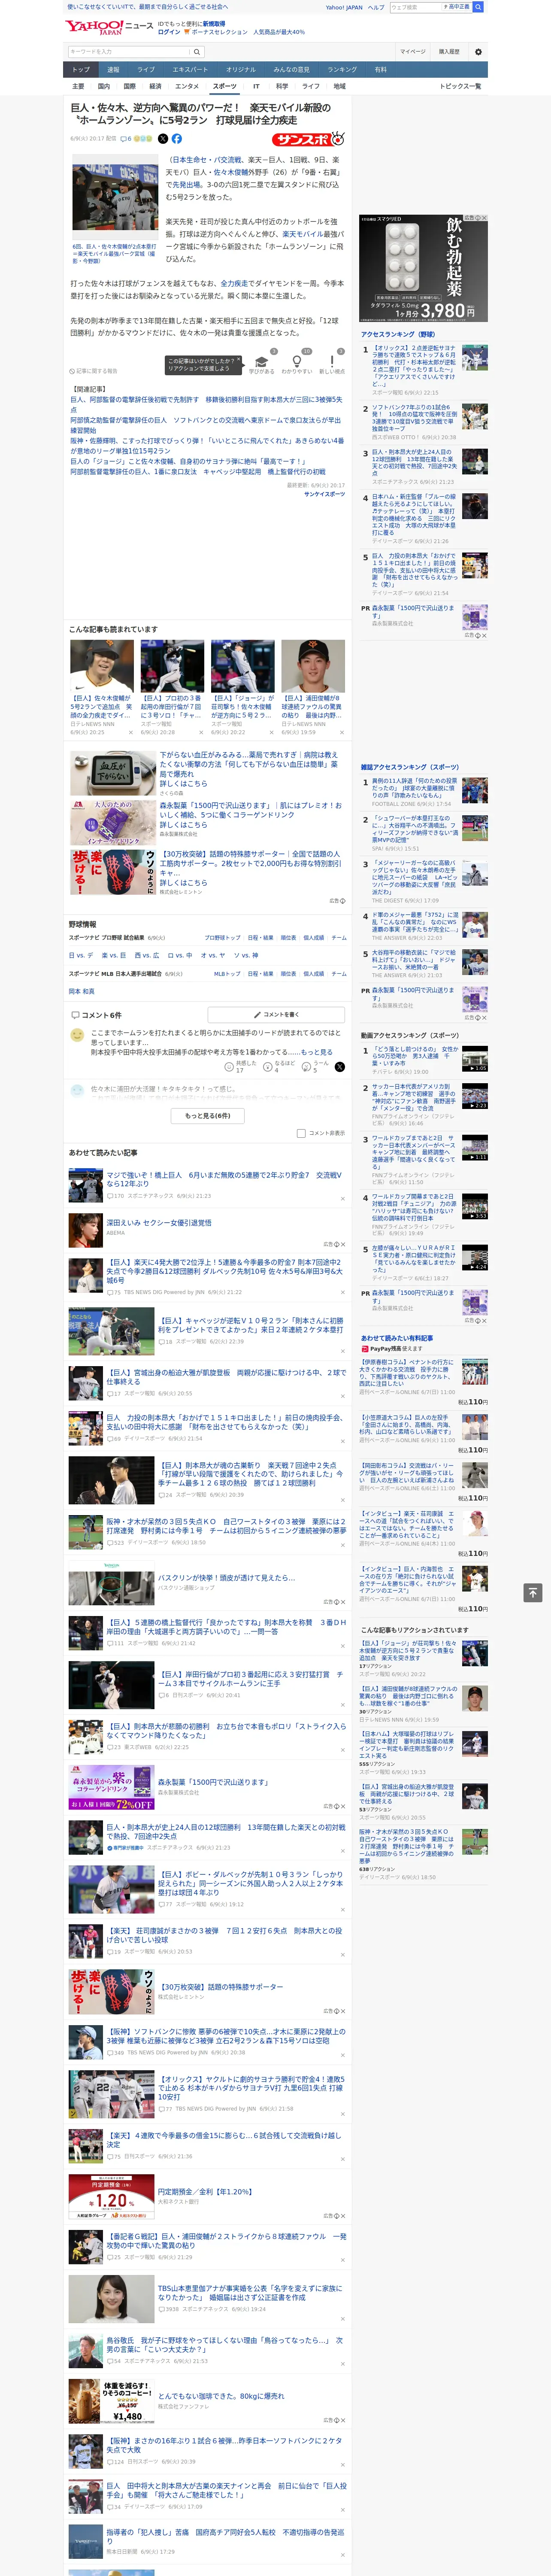Click the keyword search magnifier icon

pyautogui.click(x=197, y=51)
